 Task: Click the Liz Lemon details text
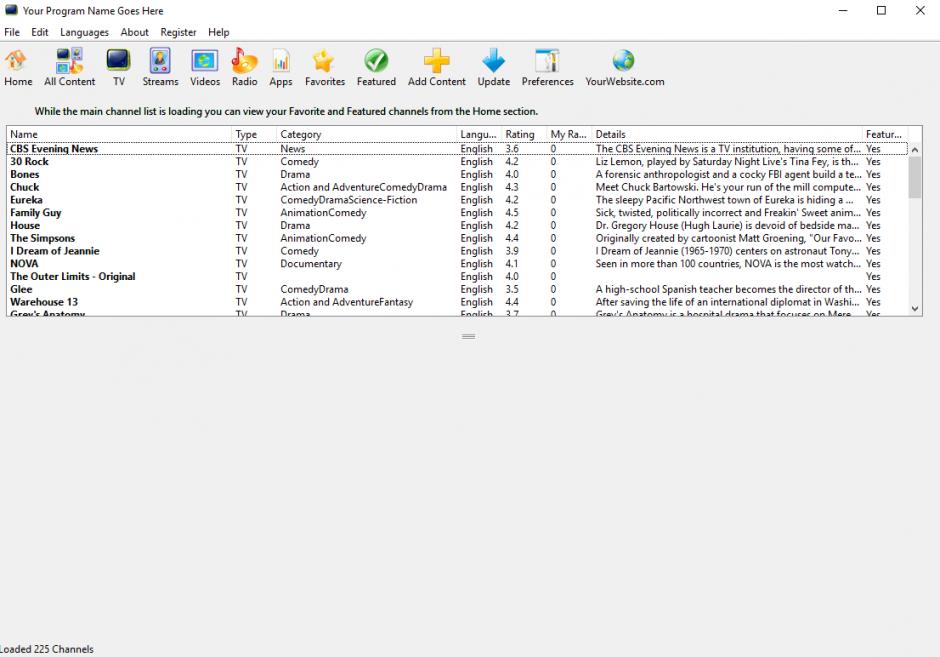click(x=727, y=161)
